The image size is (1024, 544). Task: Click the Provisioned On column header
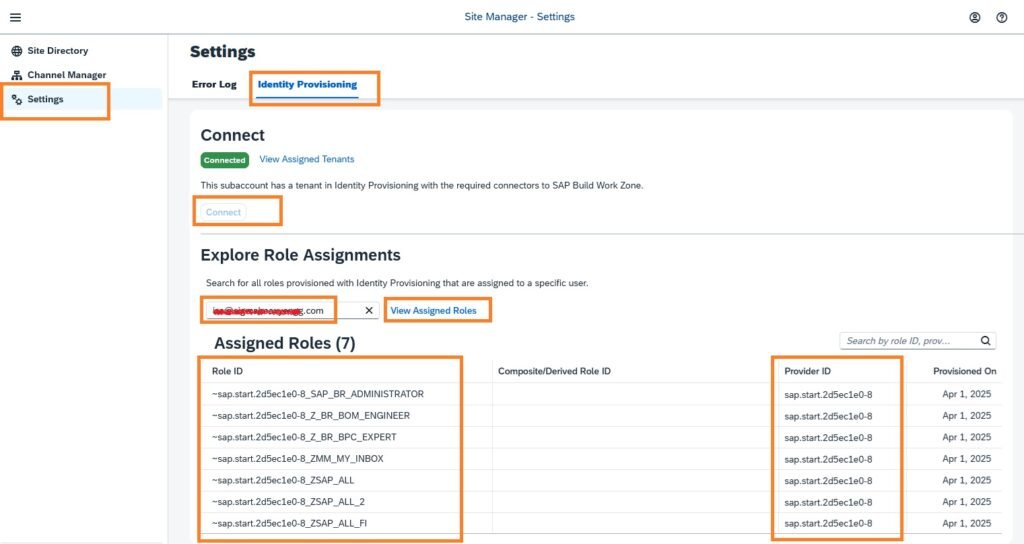coord(964,371)
